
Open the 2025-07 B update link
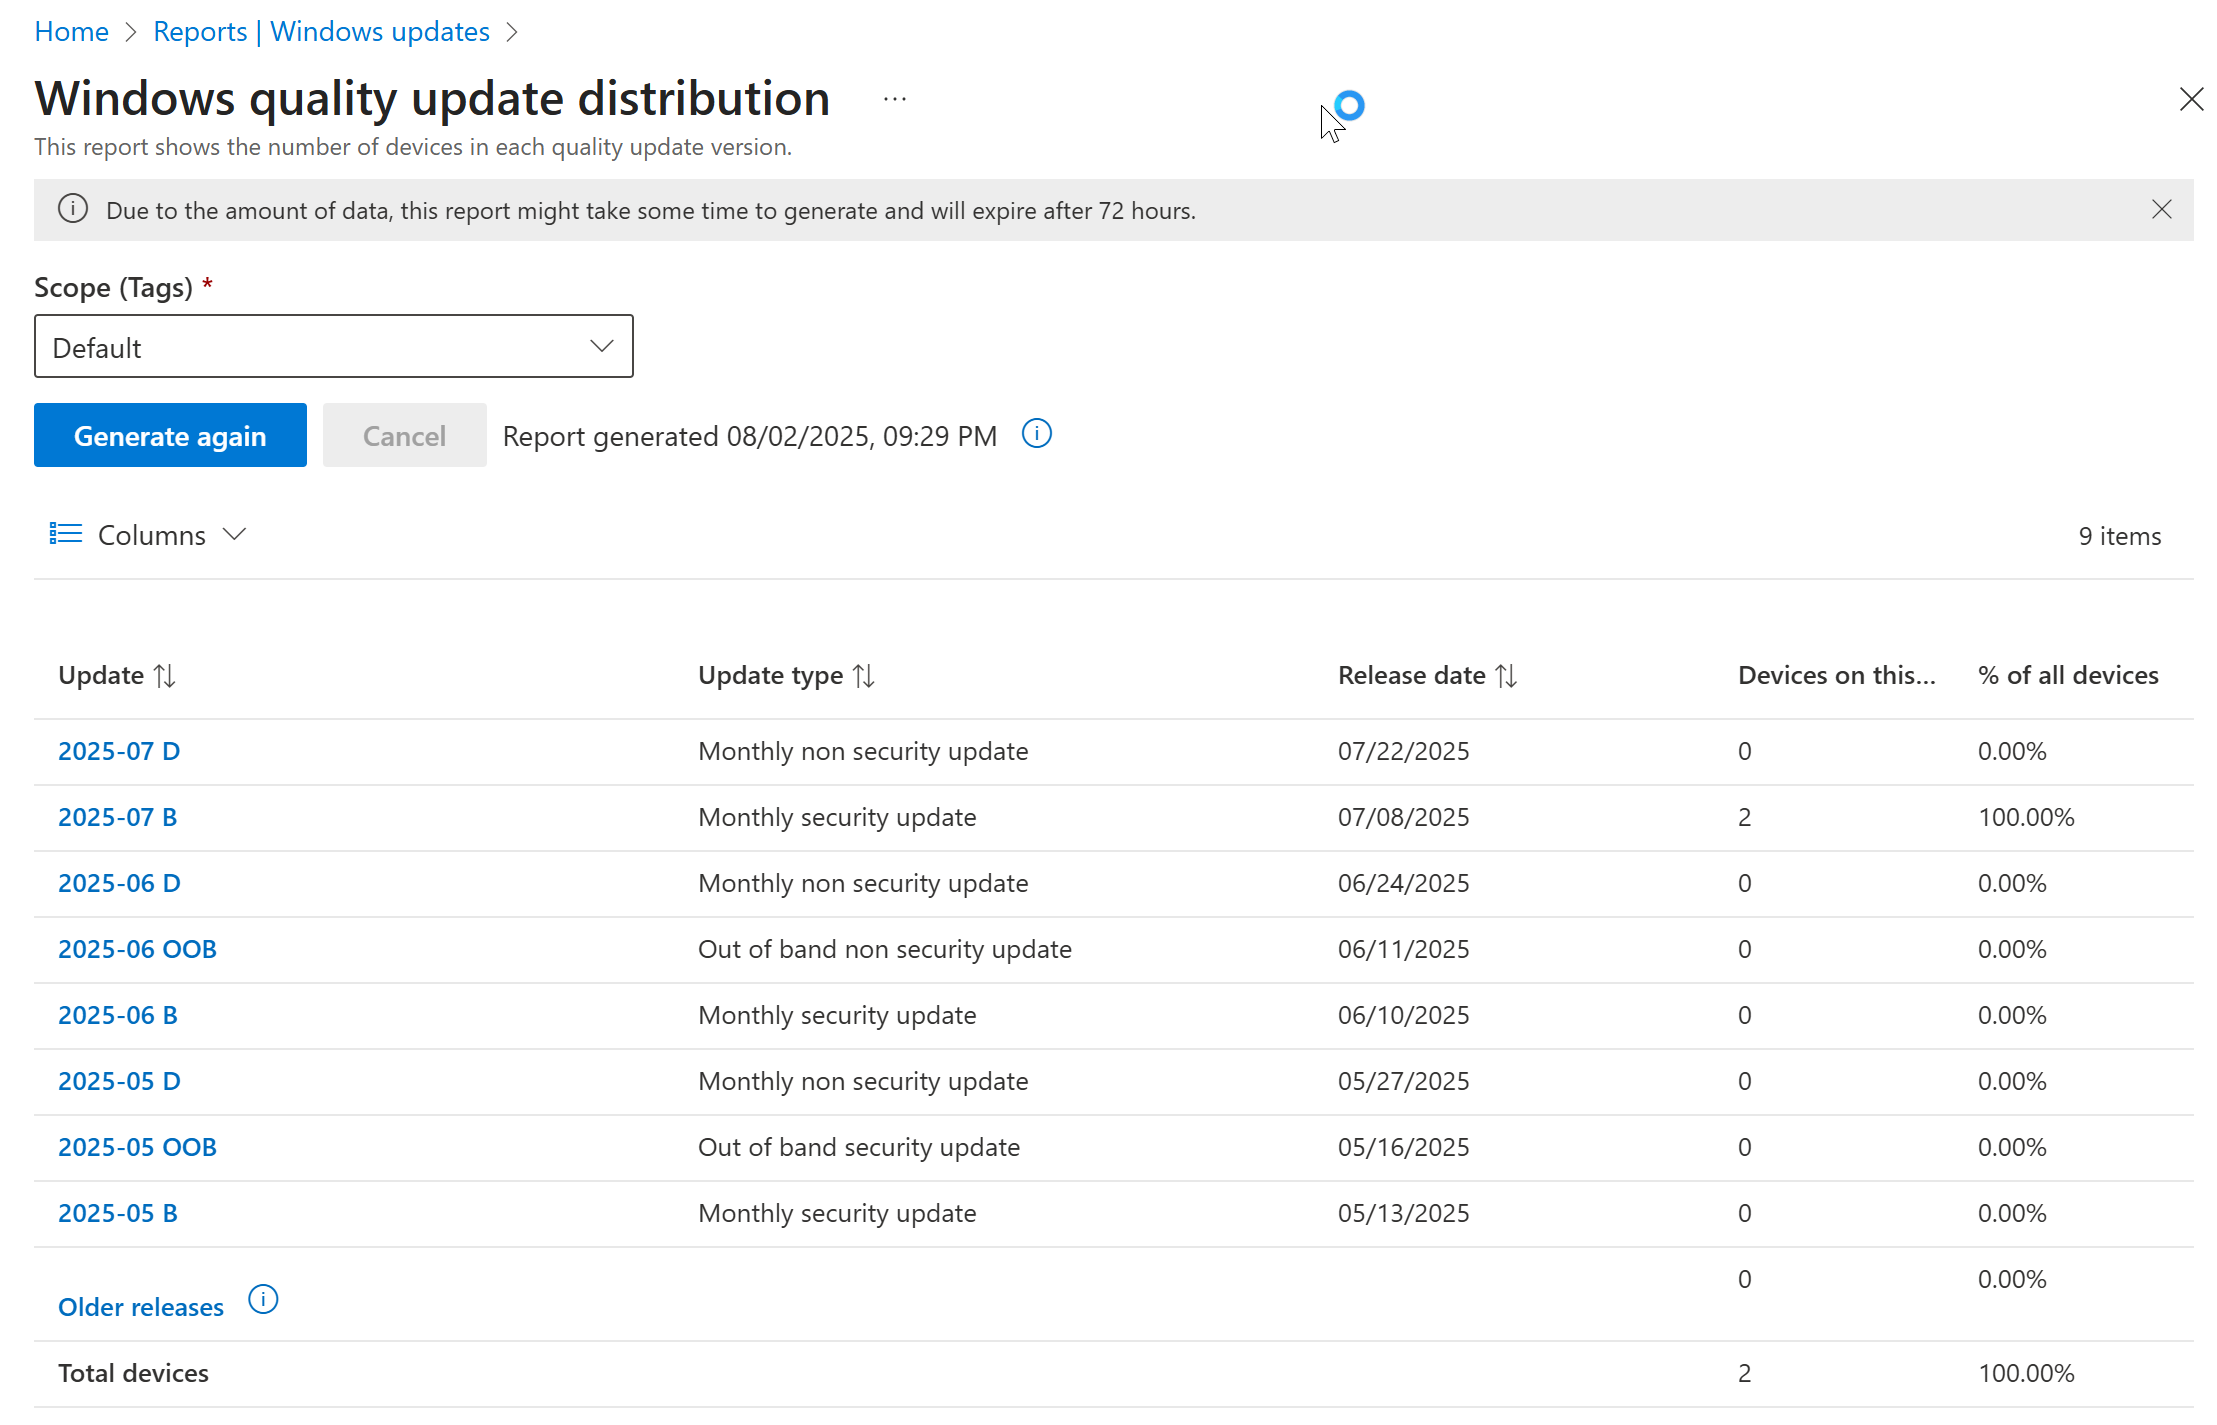[117, 817]
